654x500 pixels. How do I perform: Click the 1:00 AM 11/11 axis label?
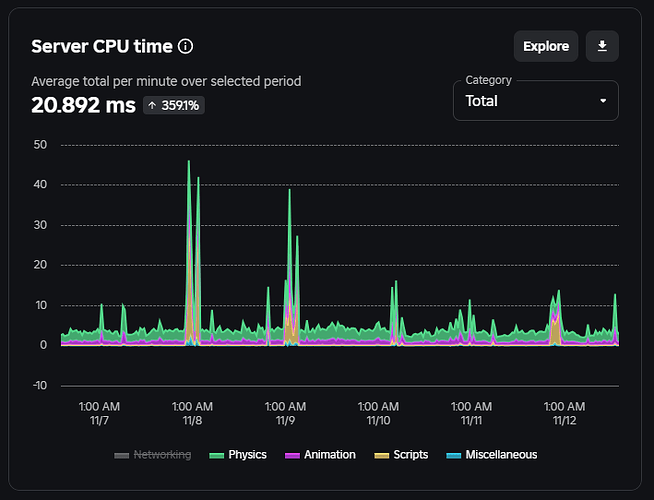pyautogui.click(x=471, y=413)
